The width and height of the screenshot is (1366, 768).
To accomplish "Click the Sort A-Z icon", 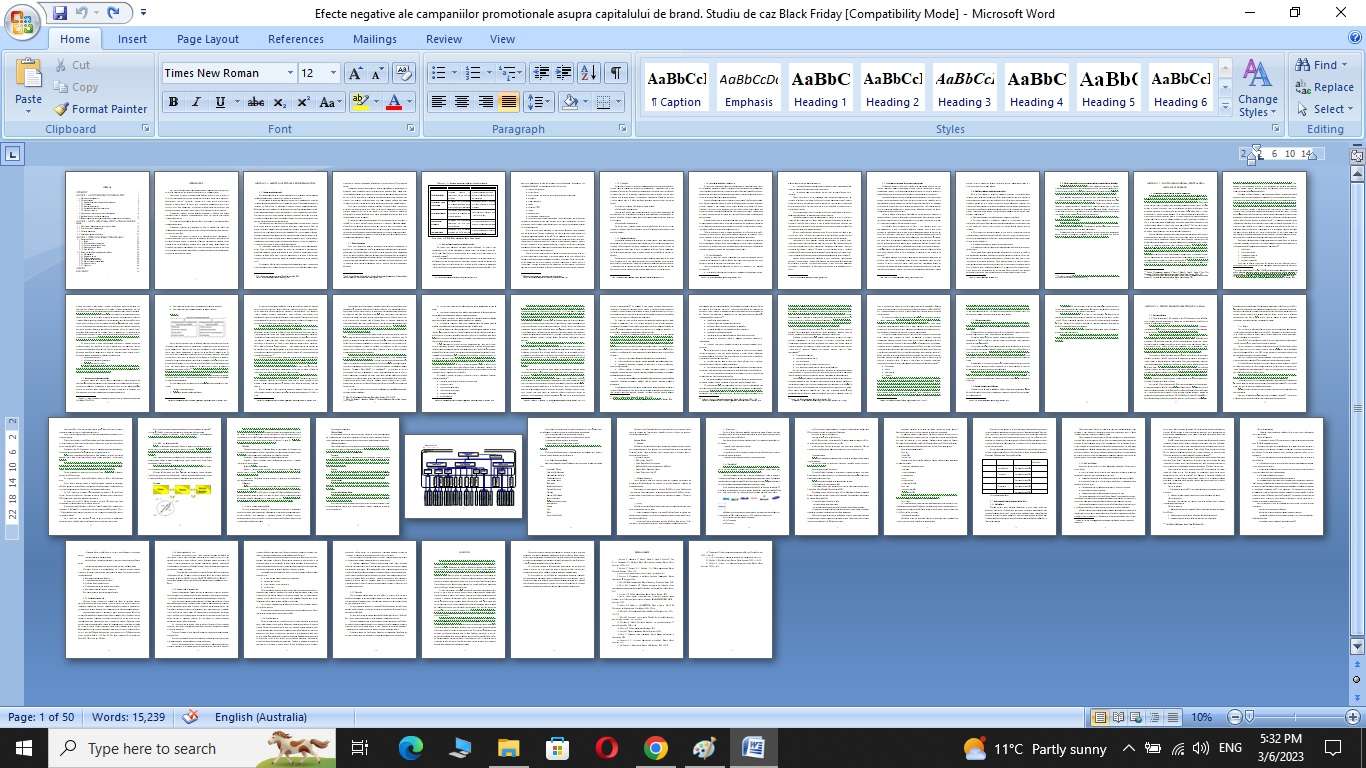I will 589,73.
